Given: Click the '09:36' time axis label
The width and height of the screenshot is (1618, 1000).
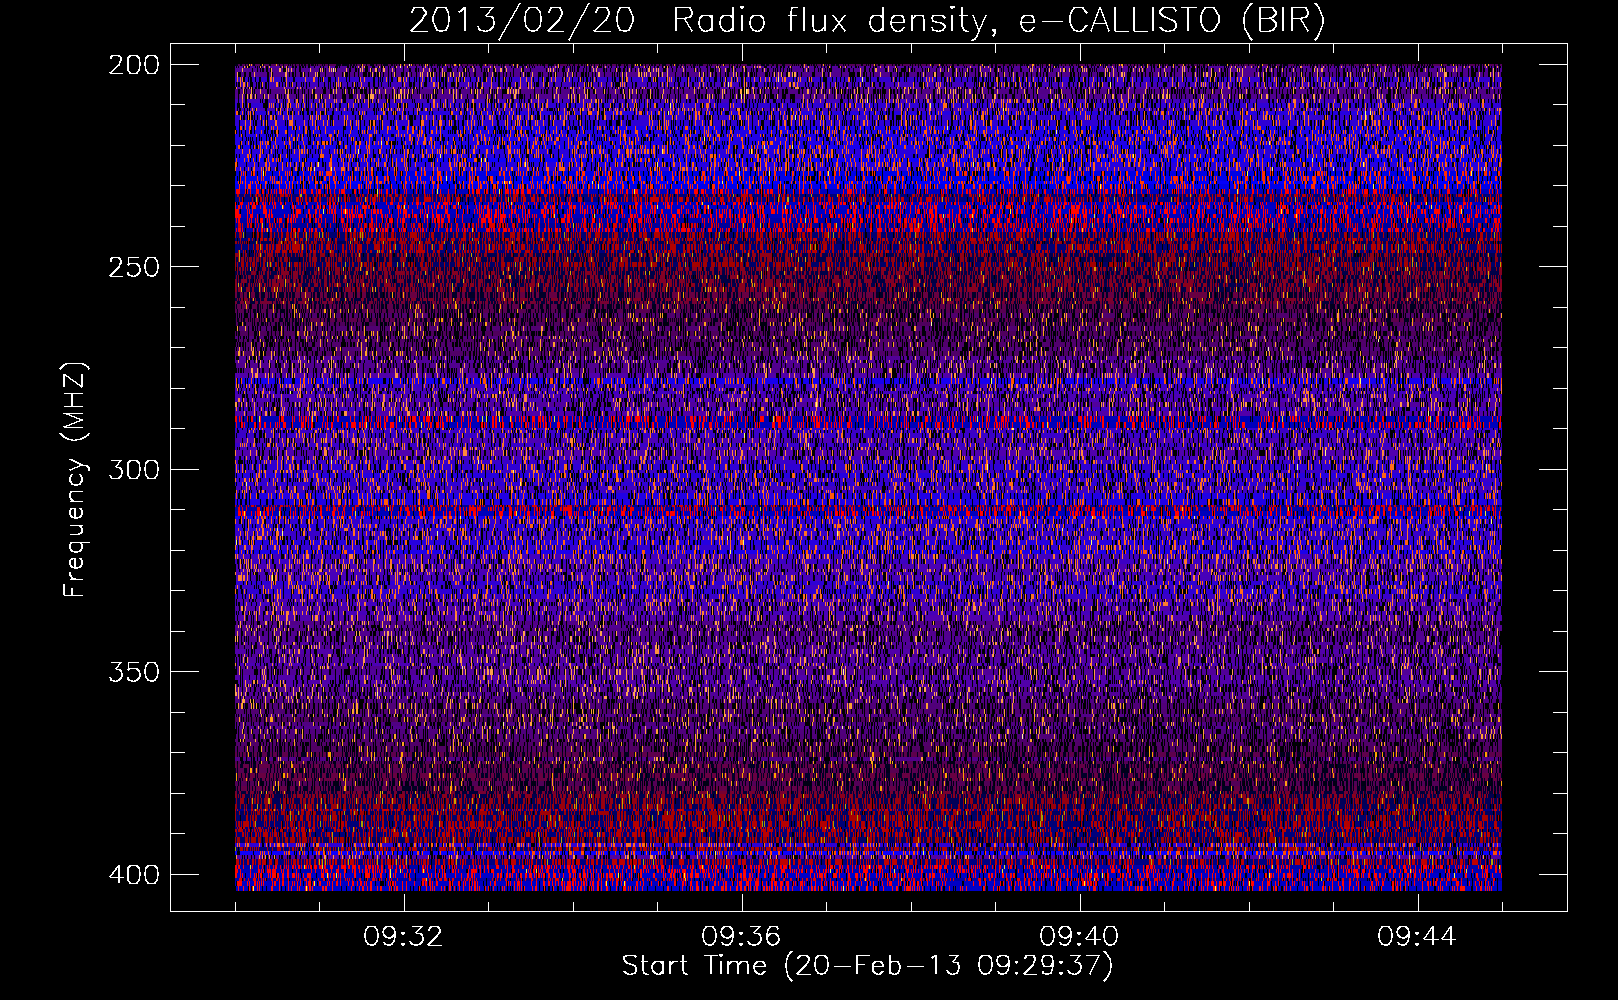Looking at the screenshot, I should coord(741,937).
